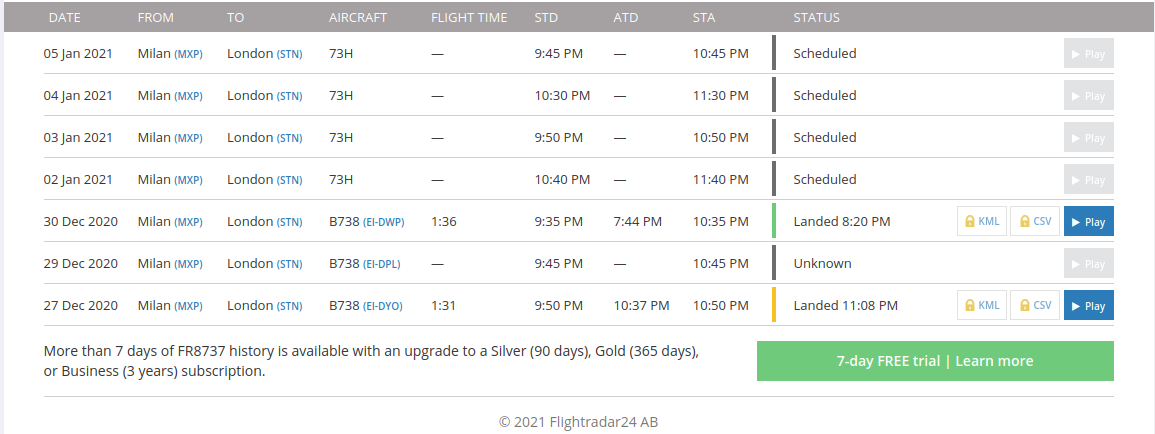1155x434 pixels.
Task: Download KML for 30 Dec 2020 flight
Action: (x=981, y=221)
